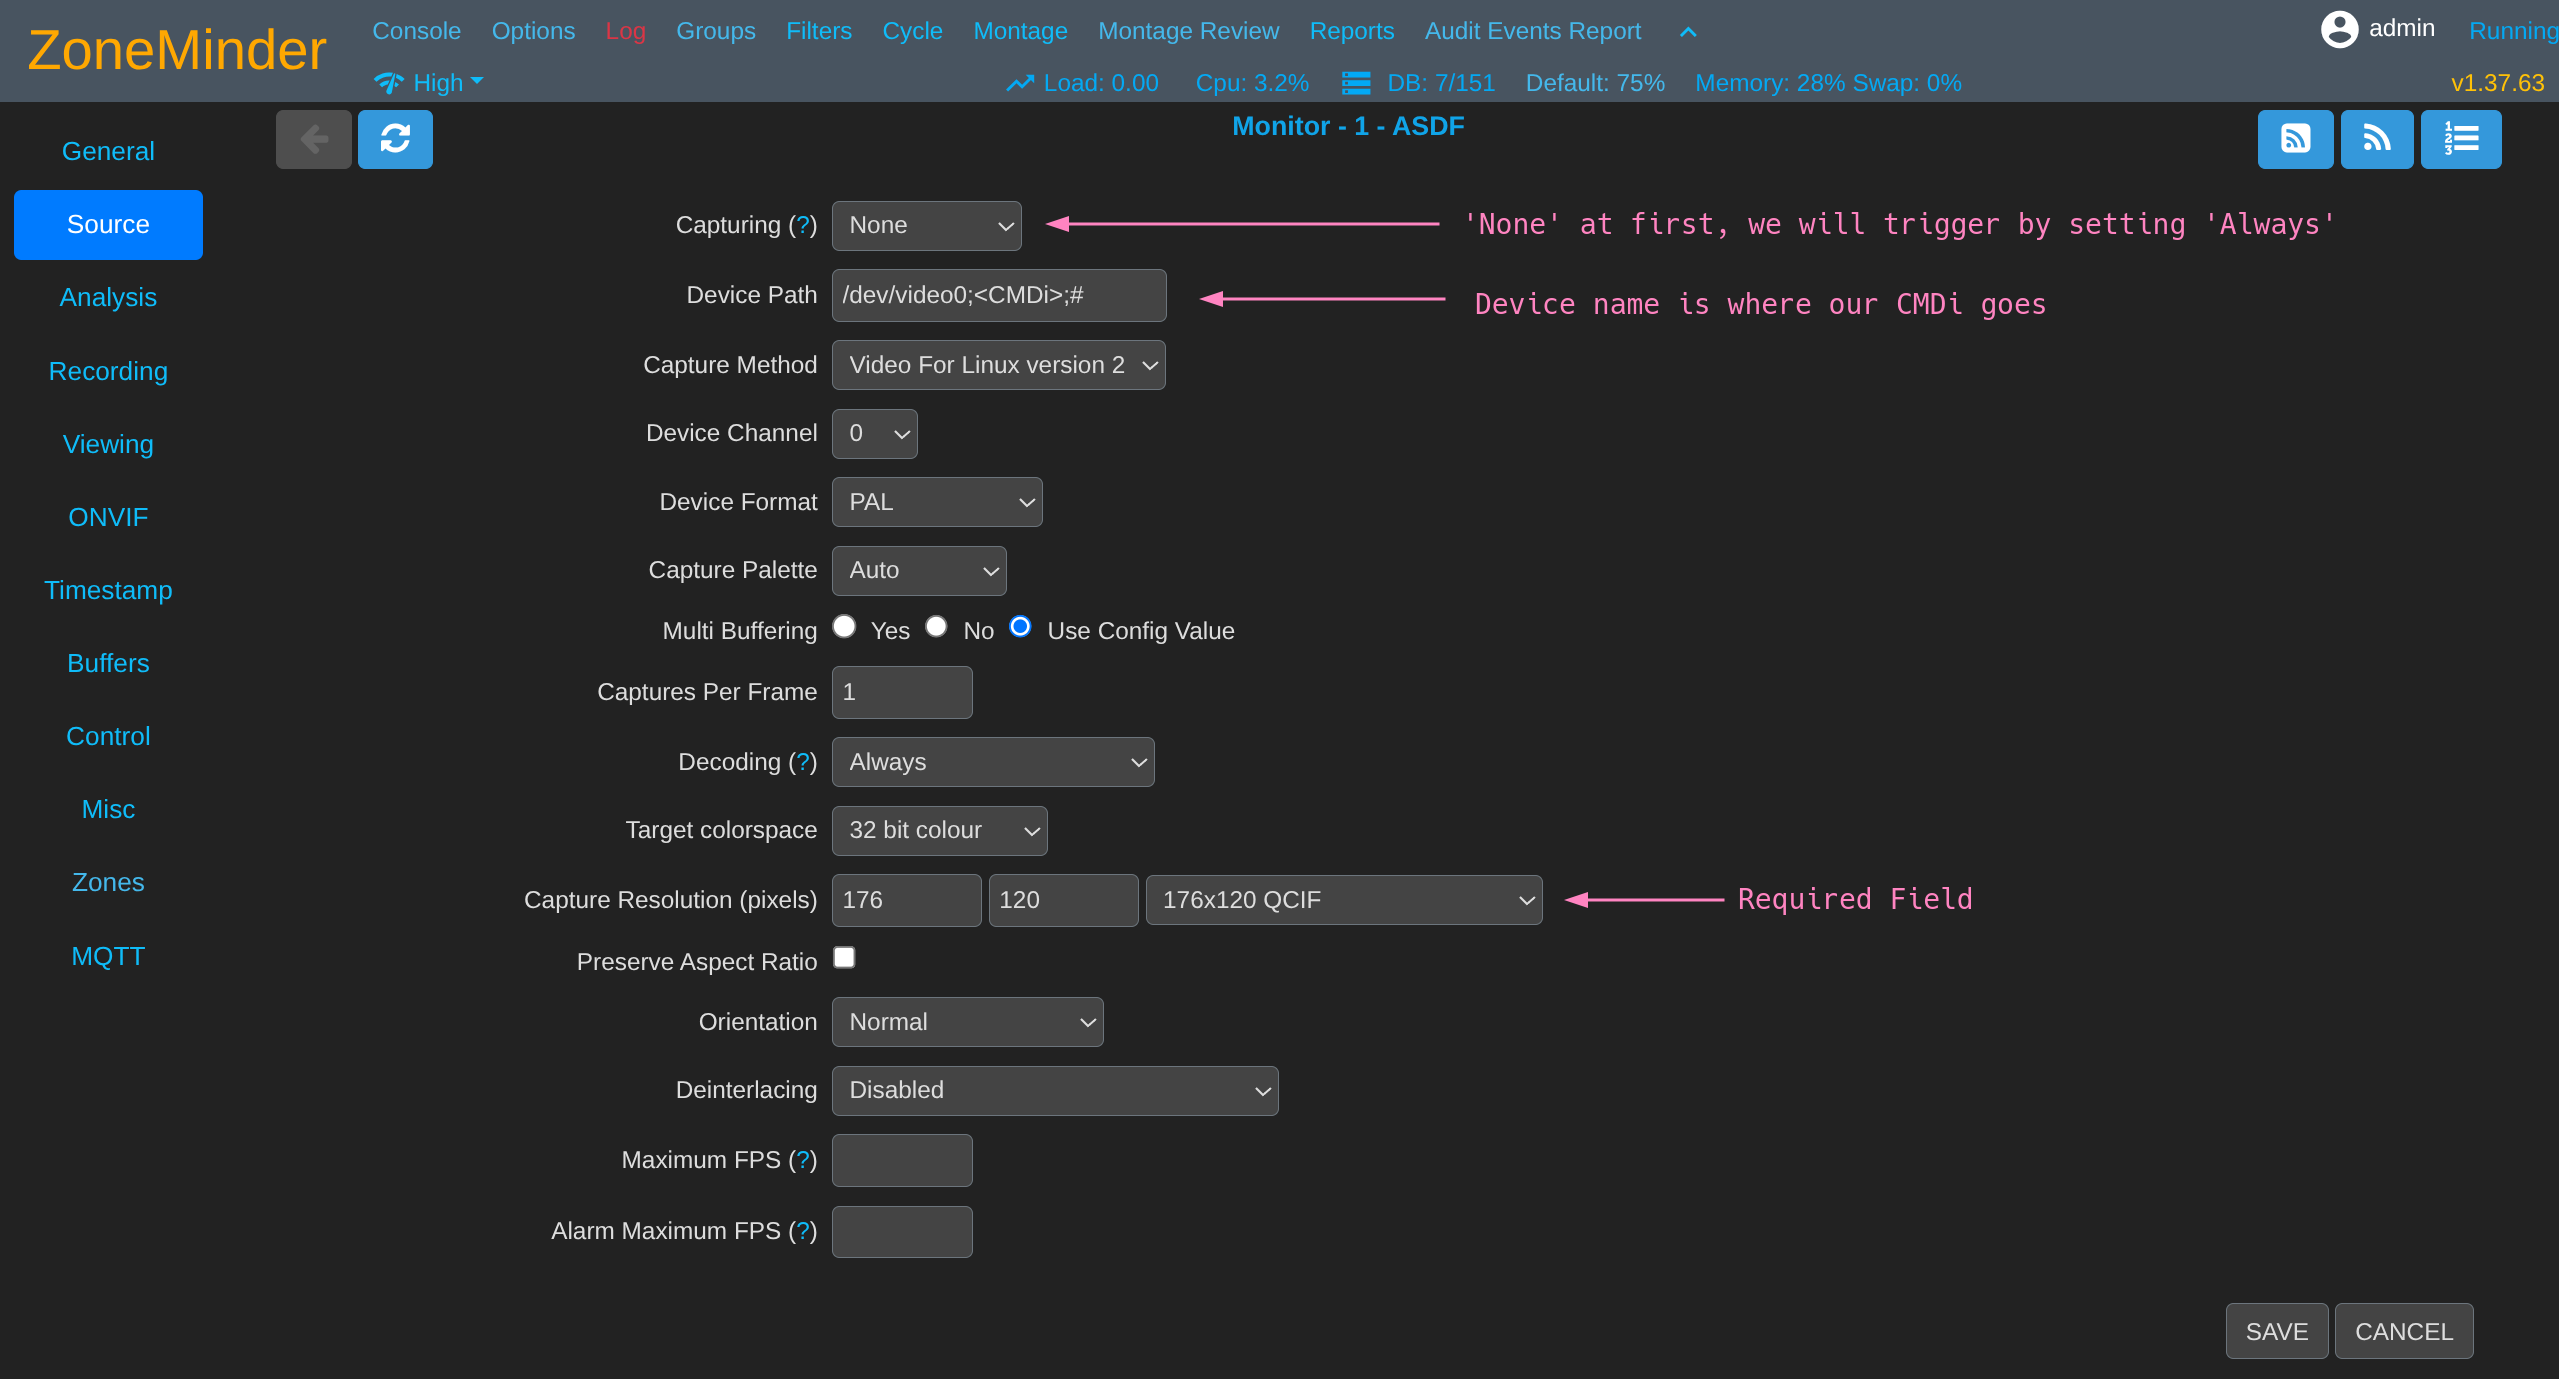Click the admin user avatar icon

(x=2339, y=29)
